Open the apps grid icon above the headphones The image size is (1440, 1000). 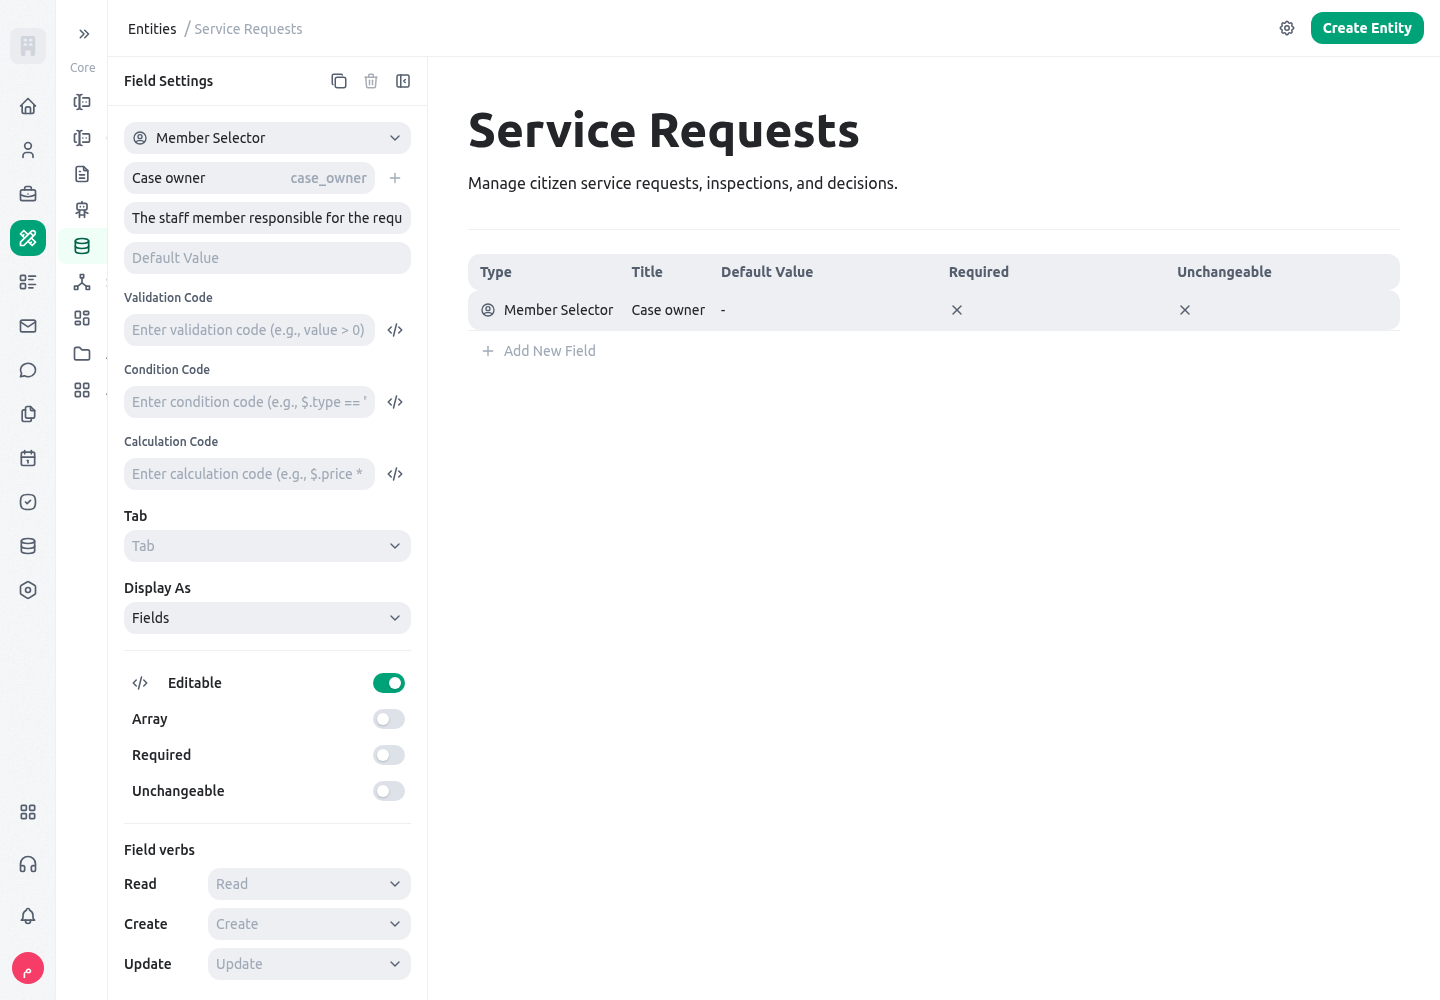tap(28, 812)
